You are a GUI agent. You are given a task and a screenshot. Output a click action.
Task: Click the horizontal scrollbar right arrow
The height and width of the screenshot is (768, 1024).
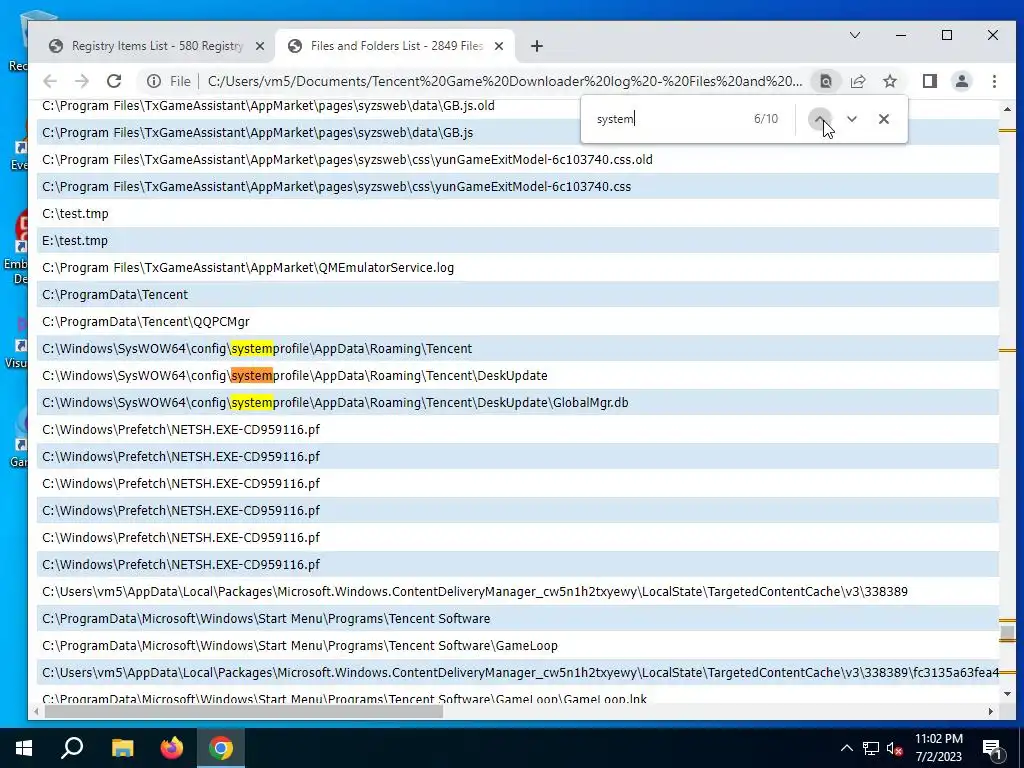point(991,711)
